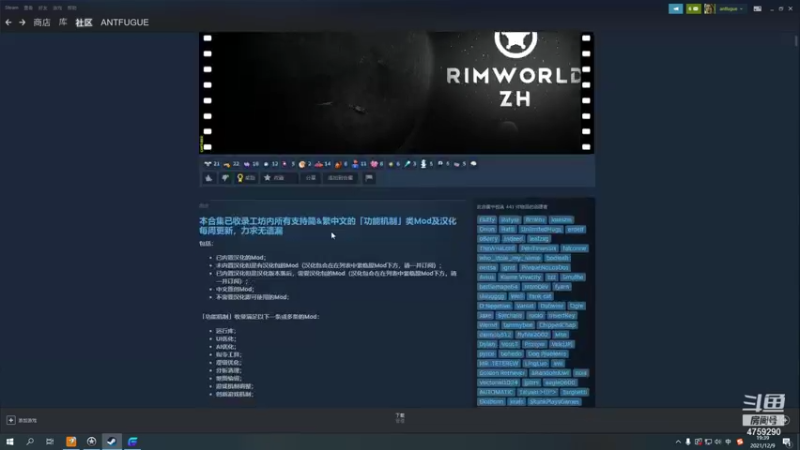Open the erdelf author tag
The width and height of the screenshot is (800, 450).
(x=575, y=230)
